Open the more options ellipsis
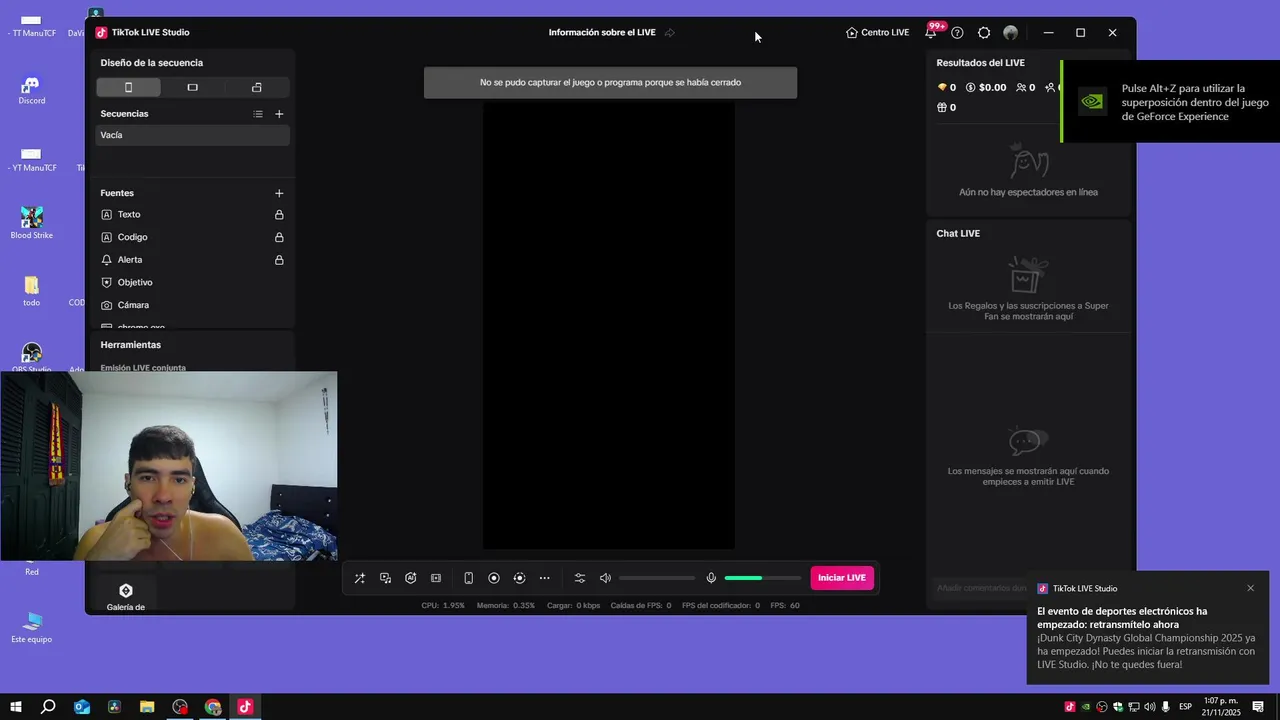The image size is (1280, 720). pos(545,578)
